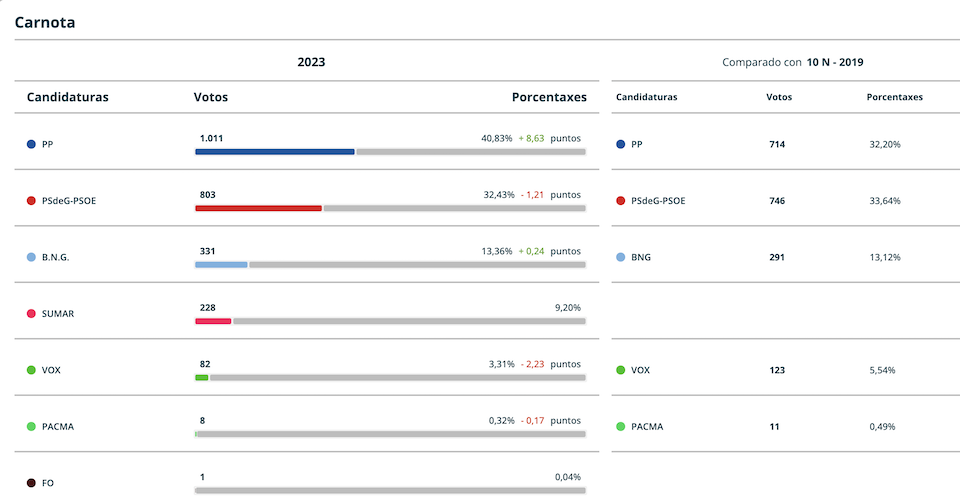Click the BNG party name in 2019 table
Viewport: 960px width, 502px height.
point(641,257)
